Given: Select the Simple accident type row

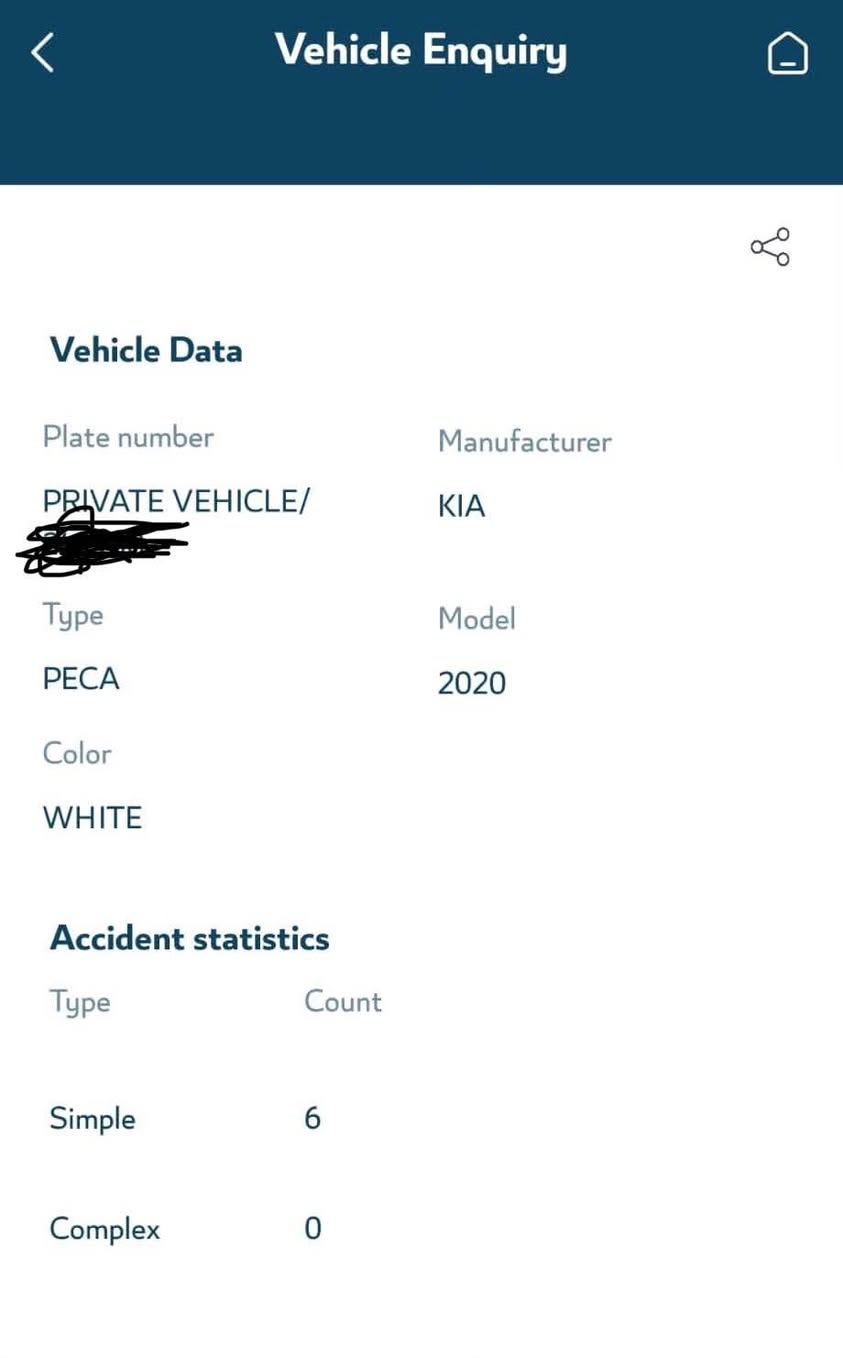Looking at the screenshot, I should [92, 1118].
